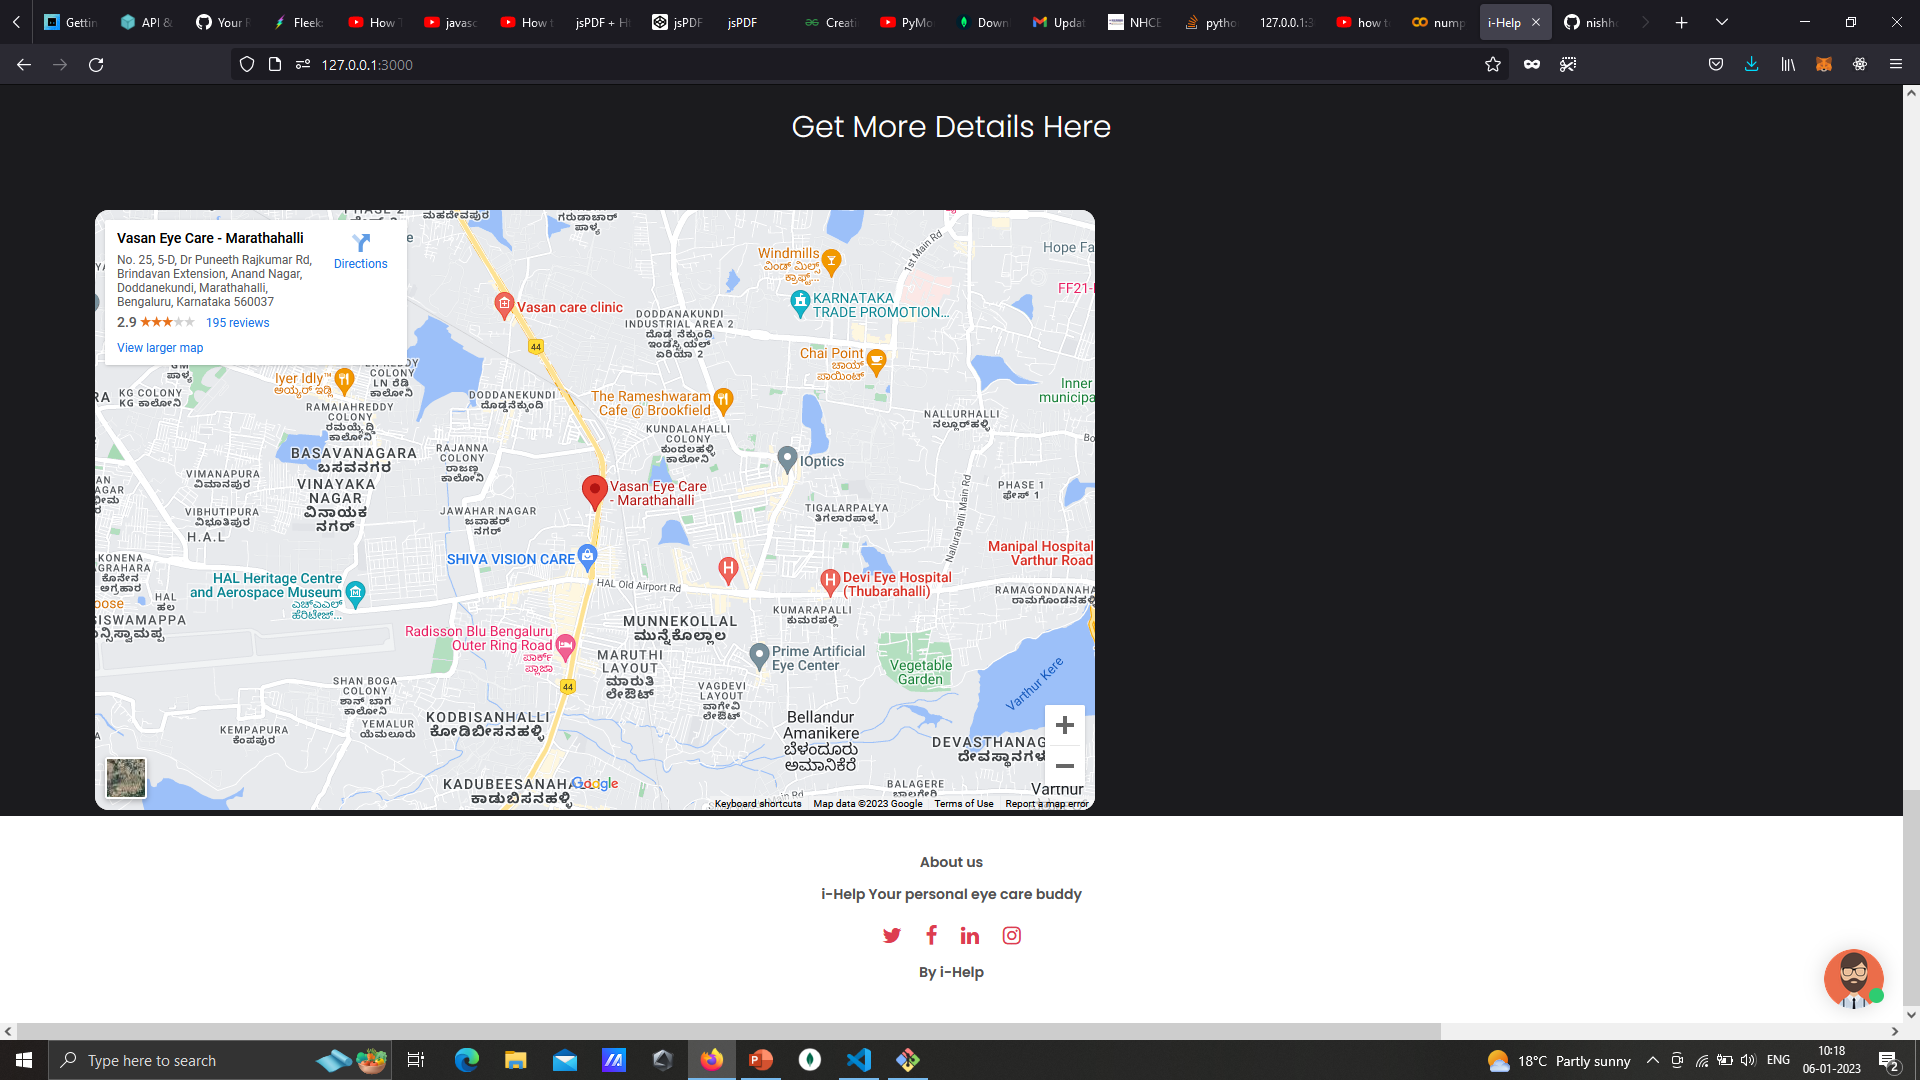Select The Rameshwaram Cafe map marker
This screenshot has width=1920, height=1080.
point(724,401)
